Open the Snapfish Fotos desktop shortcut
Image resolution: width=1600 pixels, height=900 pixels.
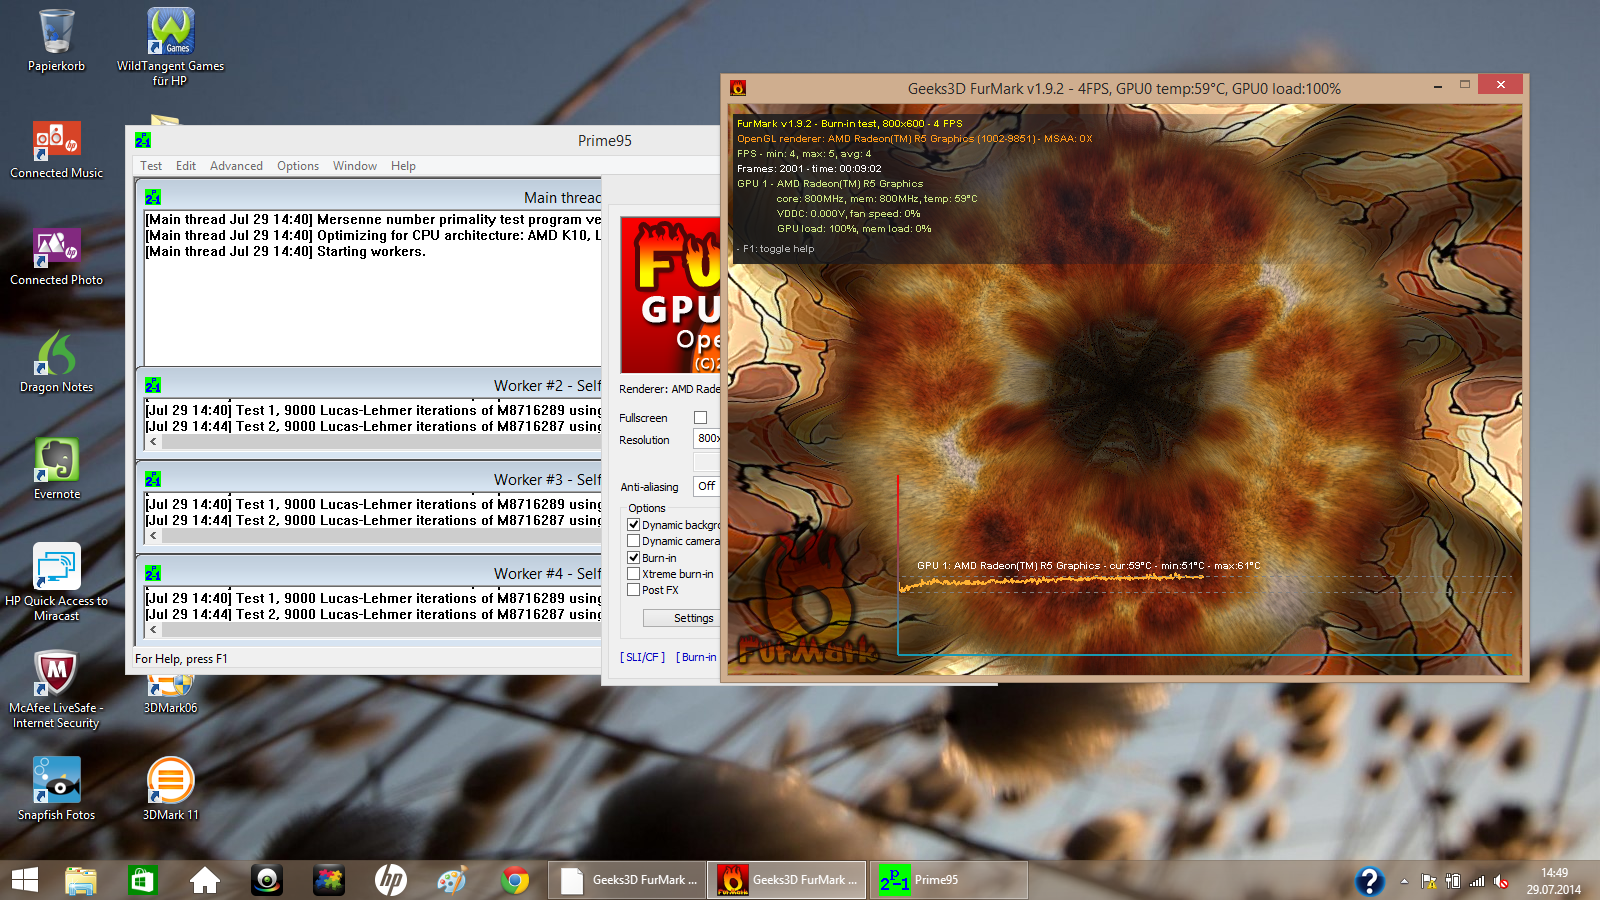click(x=56, y=789)
